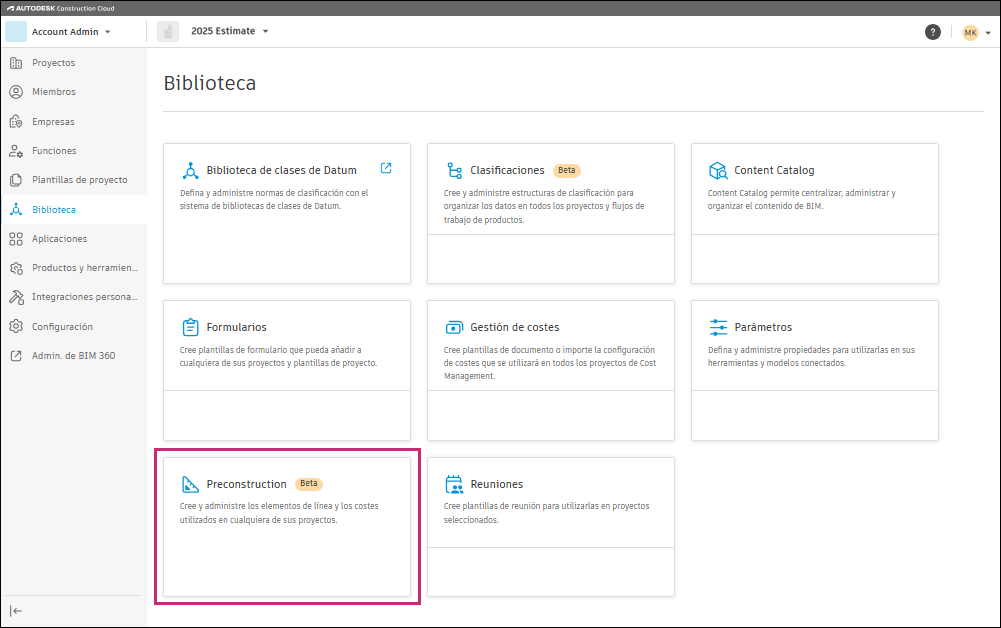Click the Configuración gear icon
Image resolution: width=1001 pixels, height=628 pixels.
tap(16, 326)
